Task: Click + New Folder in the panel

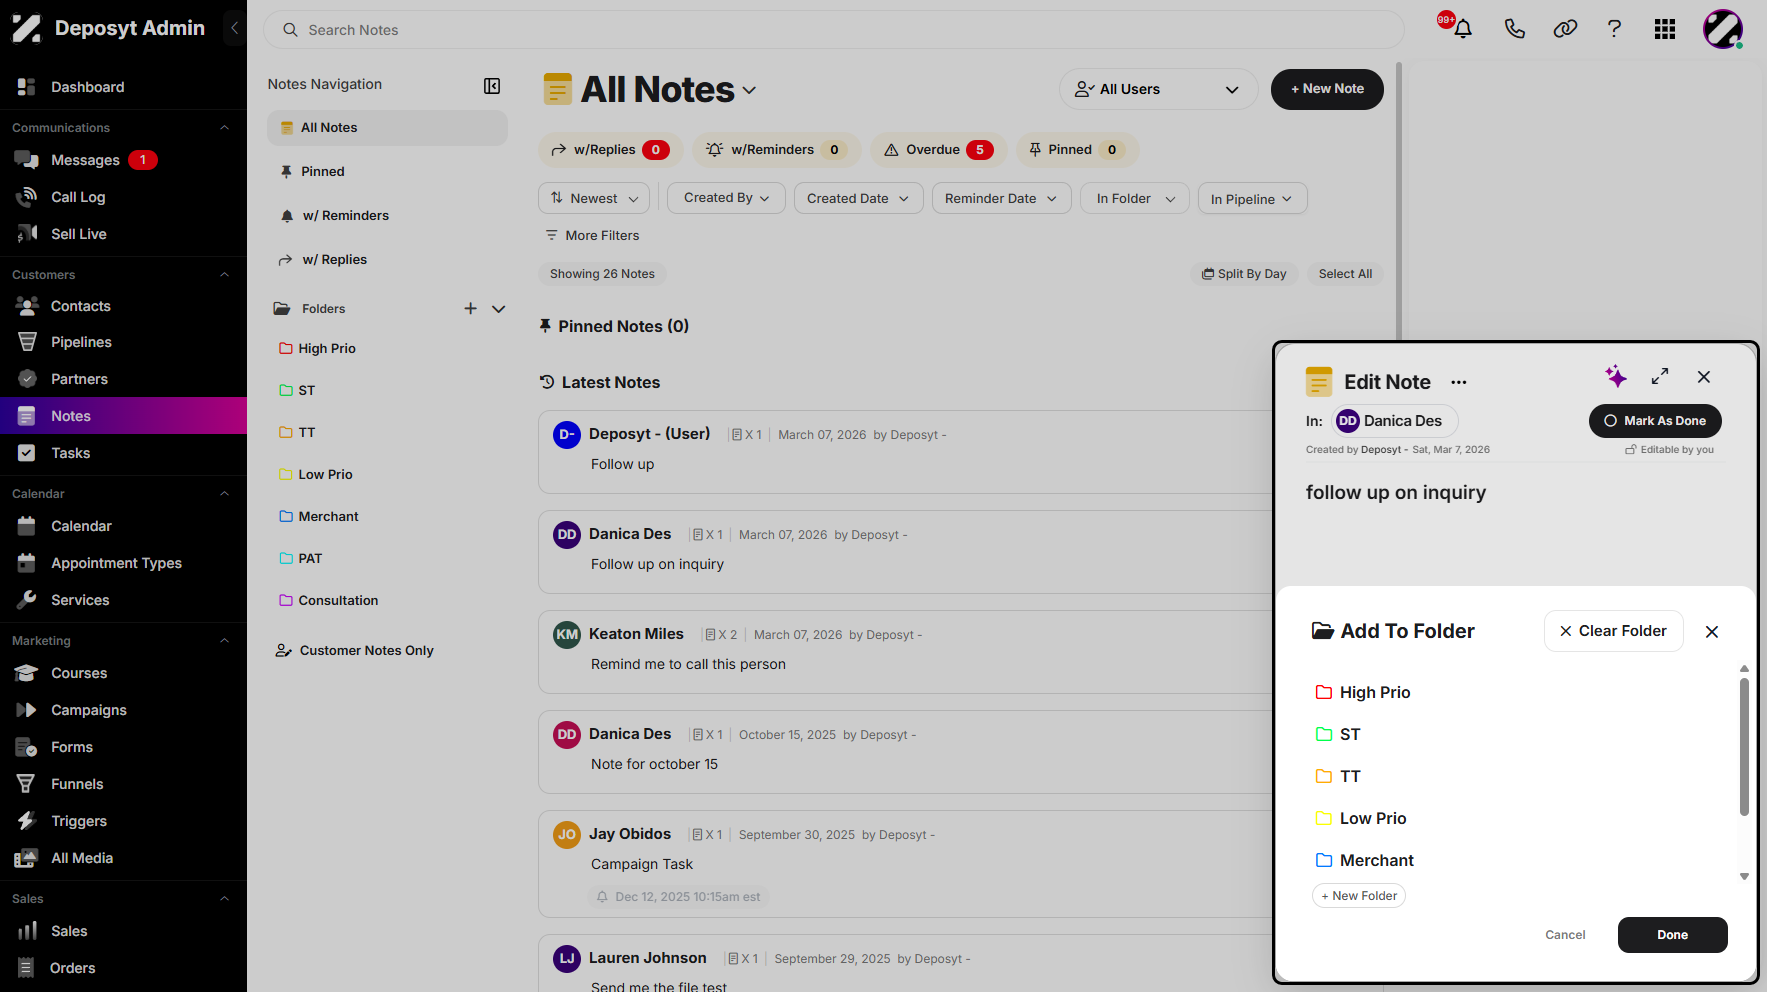Action: [x=1359, y=896]
